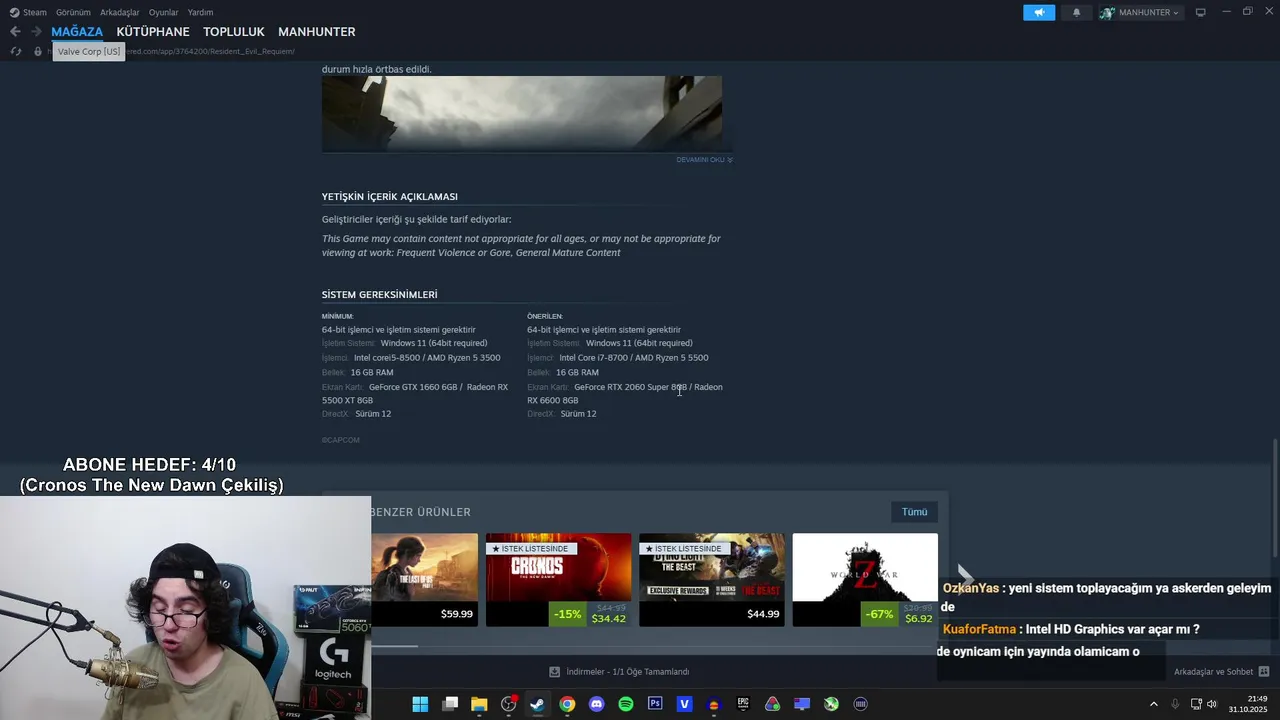
Task: Open the Görünüm menu
Action: click(73, 12)
